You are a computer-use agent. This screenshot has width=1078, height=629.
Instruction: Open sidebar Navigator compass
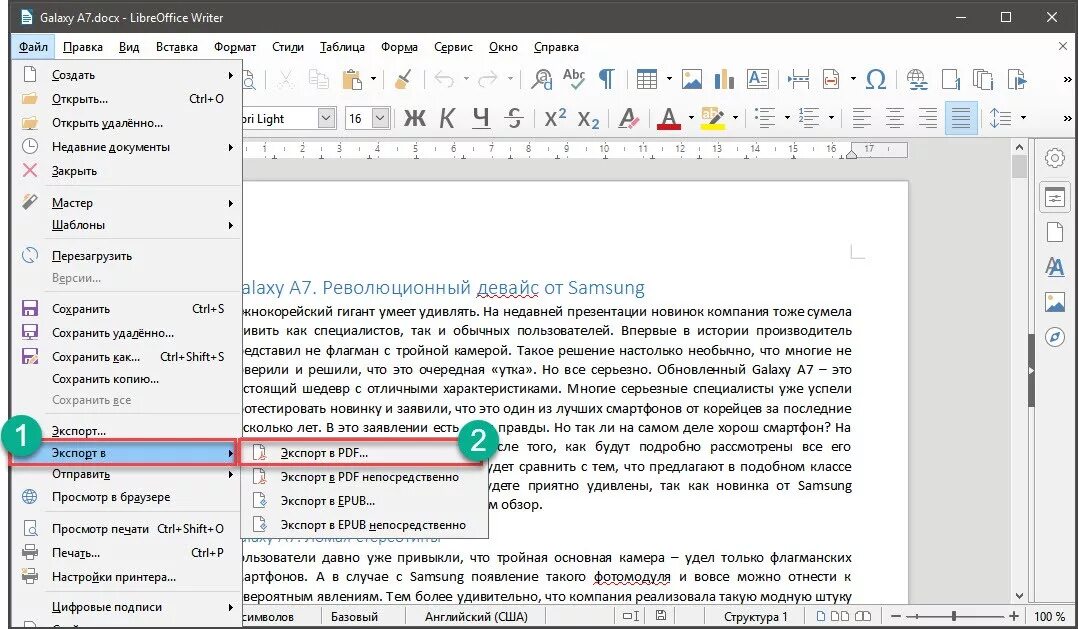pyautogui.click(x=1055, y=337)
